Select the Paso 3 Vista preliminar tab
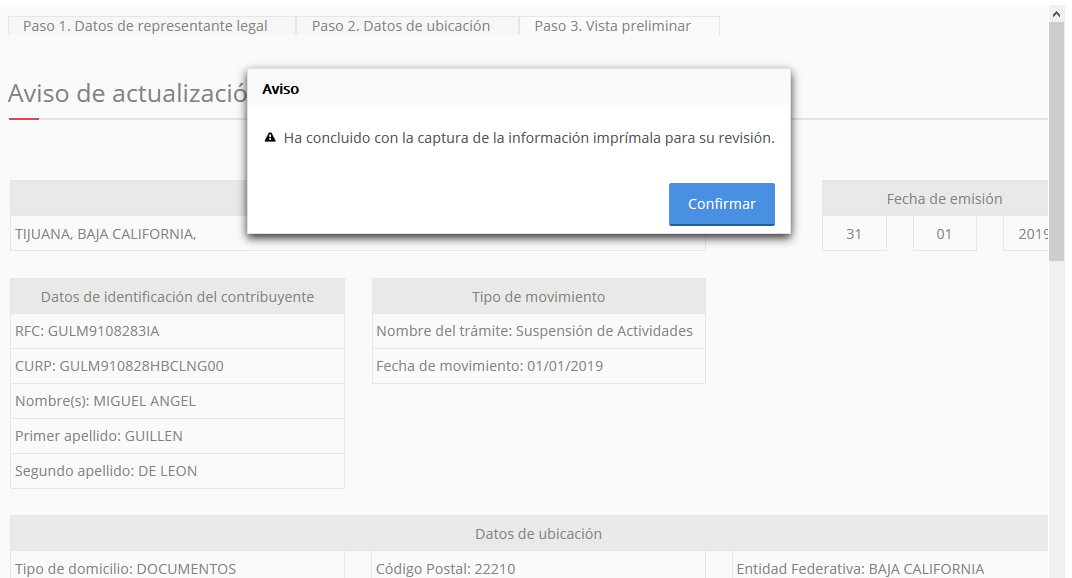 612,26
